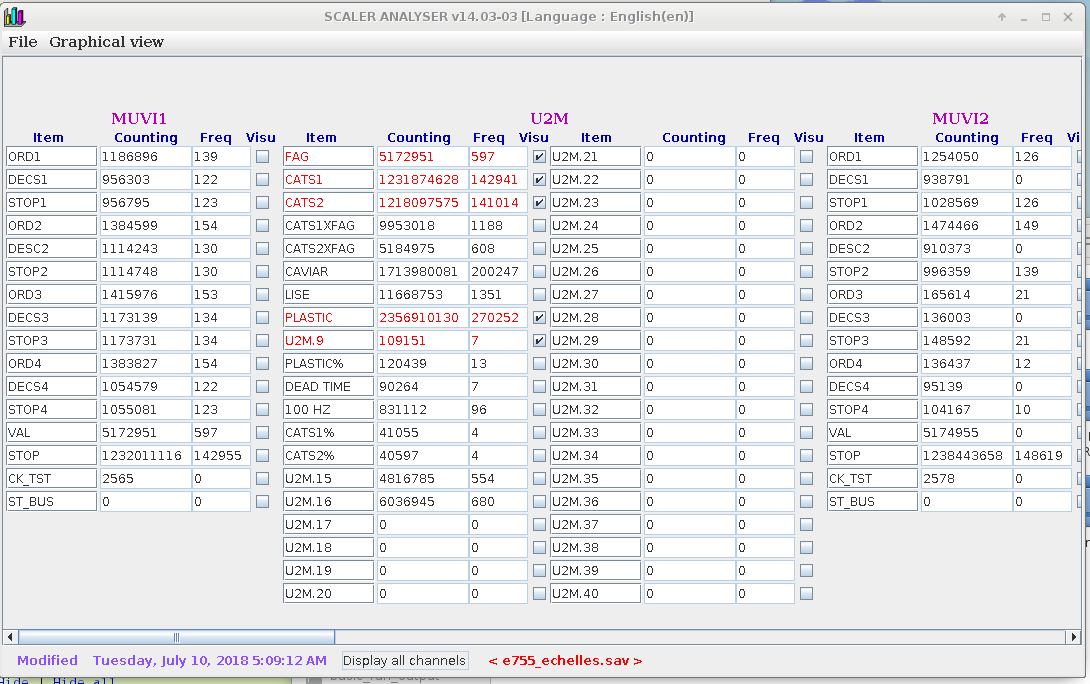Click Display all channels button
1090x684 pixels.
tap(405, 660)
